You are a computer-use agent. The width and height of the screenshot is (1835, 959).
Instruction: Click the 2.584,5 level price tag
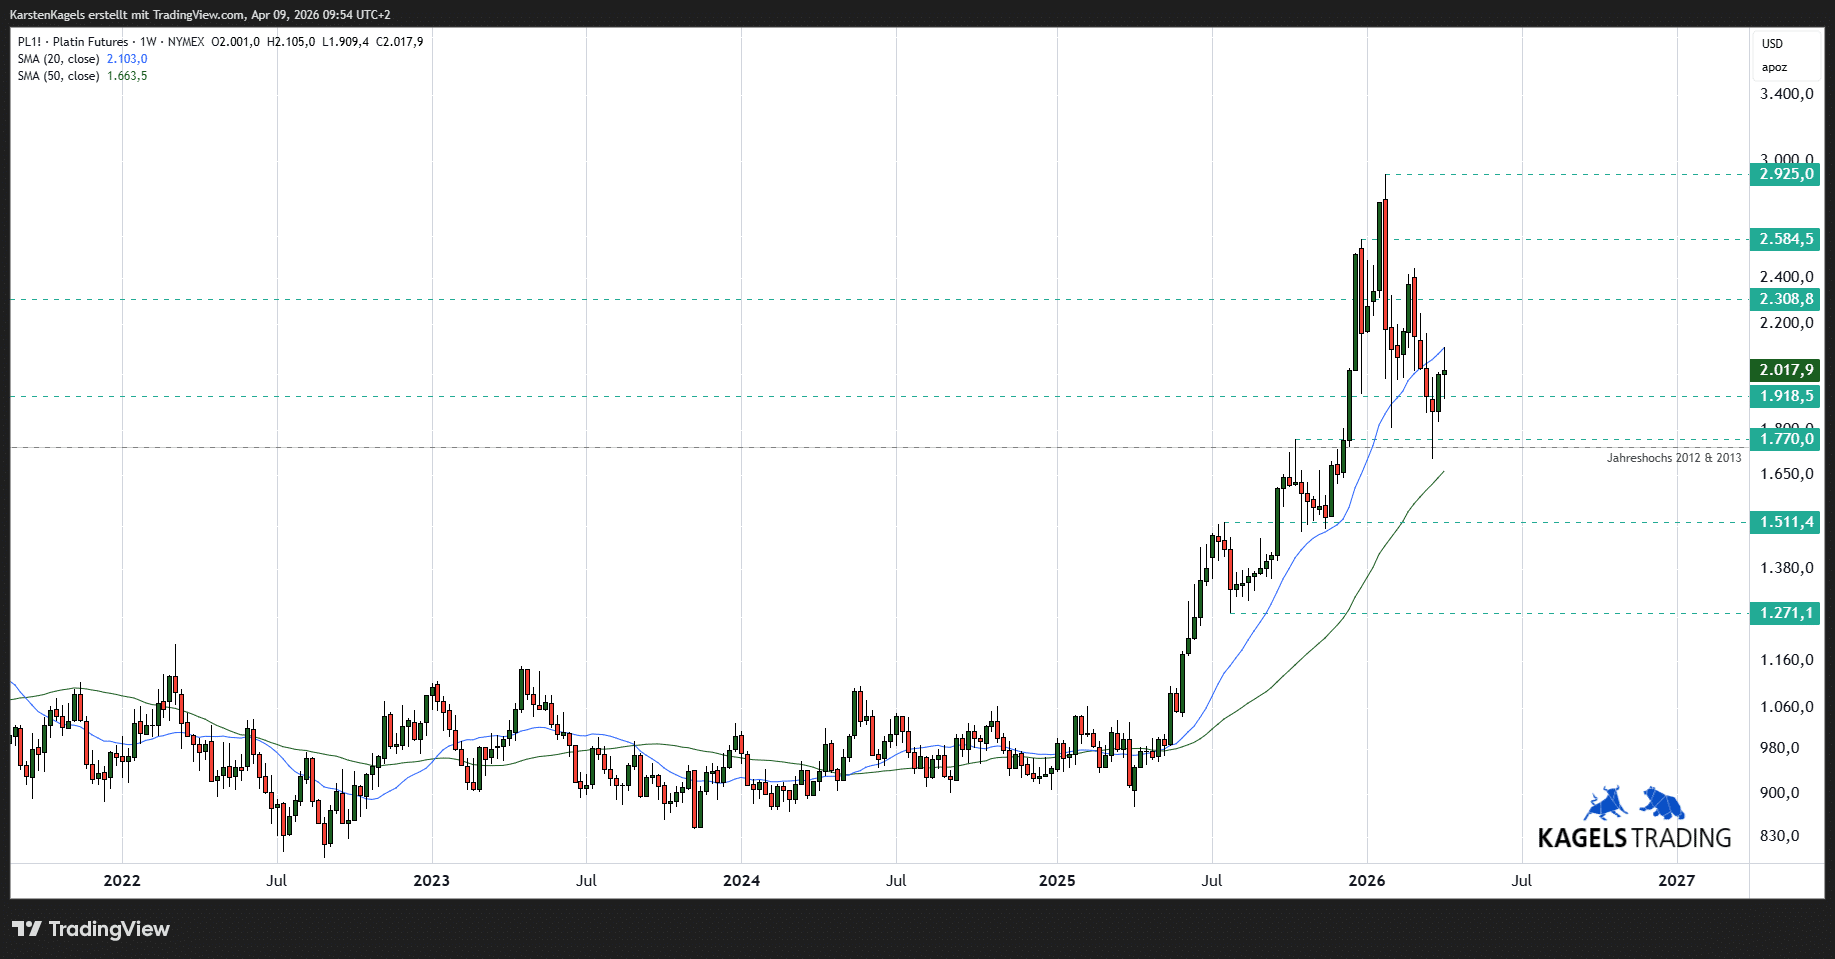point(1785,239)
